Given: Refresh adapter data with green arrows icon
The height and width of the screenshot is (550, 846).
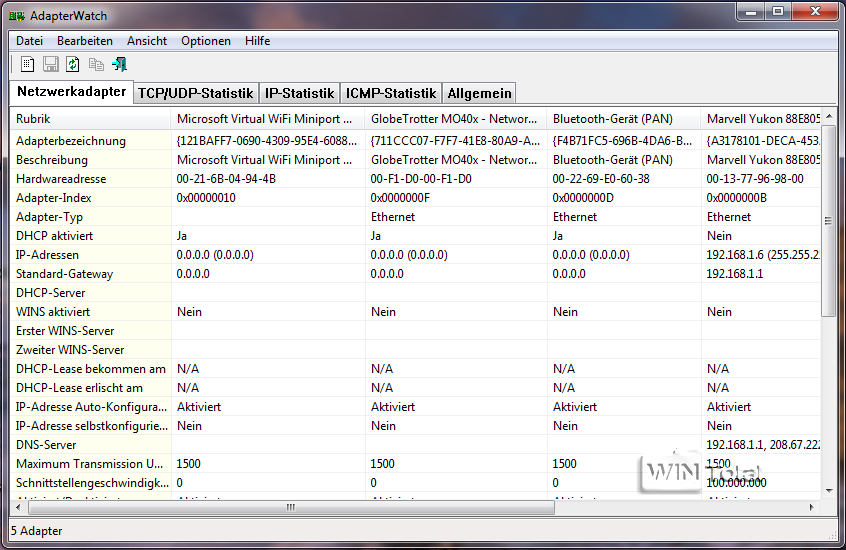Looking at the screenshot, I should tap(73, 65).
